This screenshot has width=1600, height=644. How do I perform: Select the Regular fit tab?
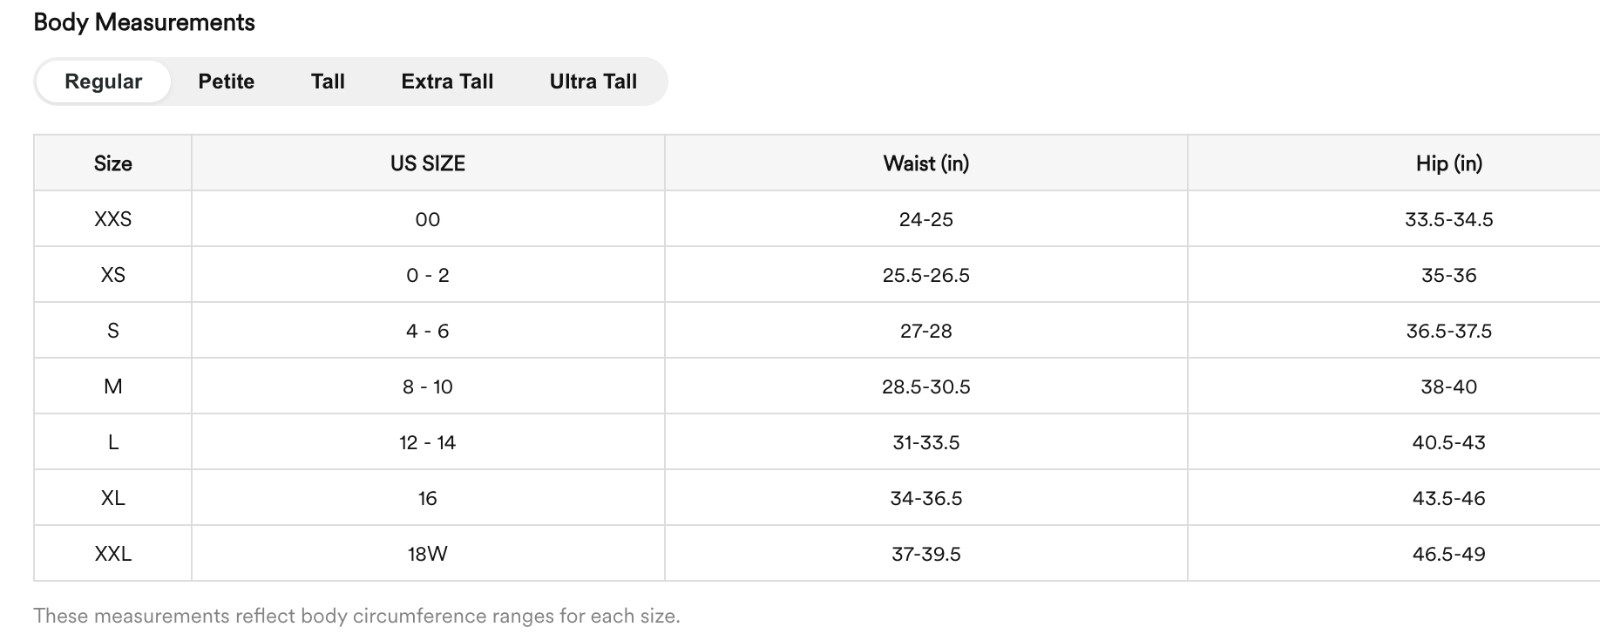[103, 81]
